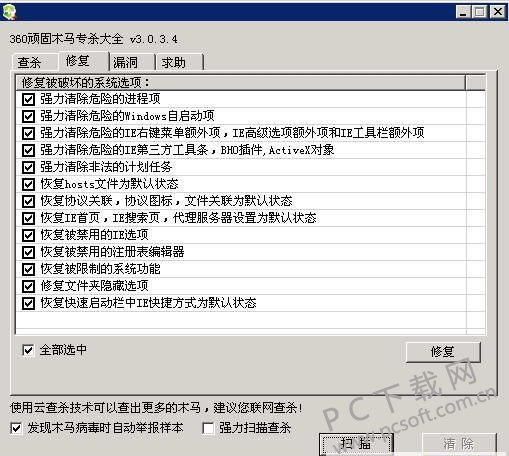
Task: Uncheck 恢复被限制的系统功能 checkbox
Action: coord(28,269)
